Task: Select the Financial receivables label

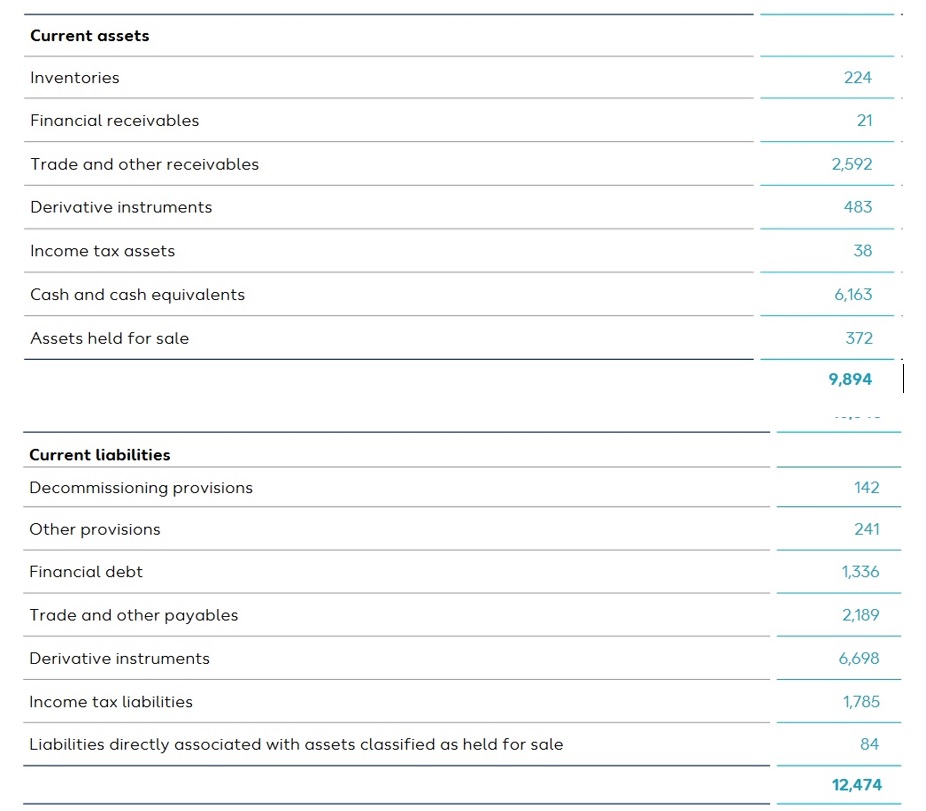Action: click(x=114, y=121)
